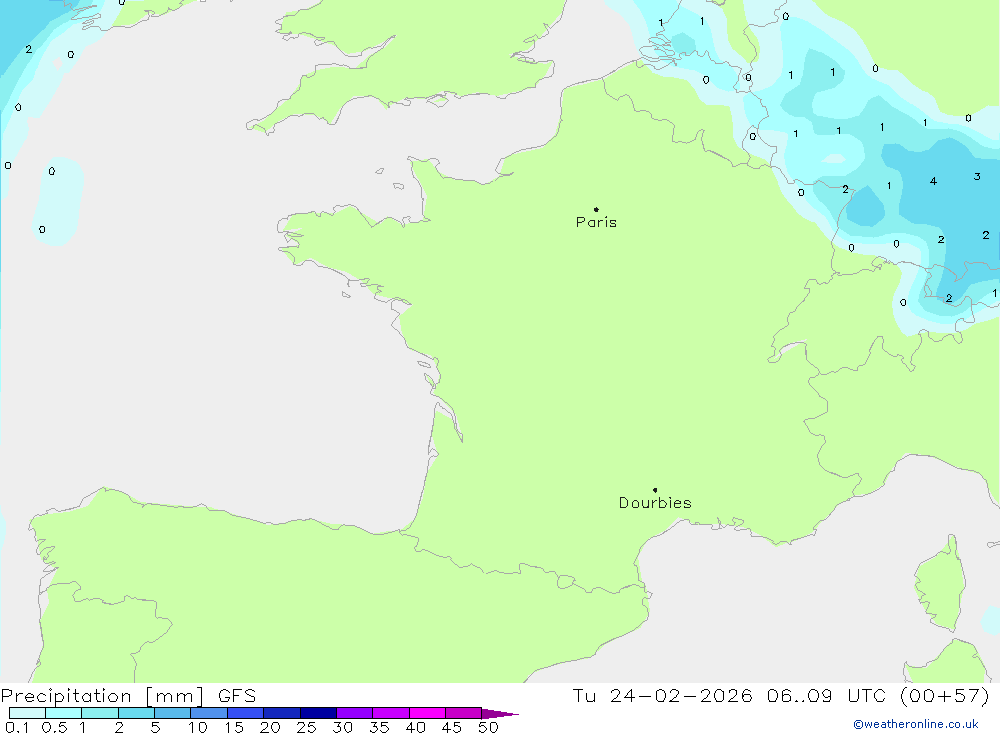
Task: Pick the 25–30 mm legend swatch
Action: click(x=318, y=713)
